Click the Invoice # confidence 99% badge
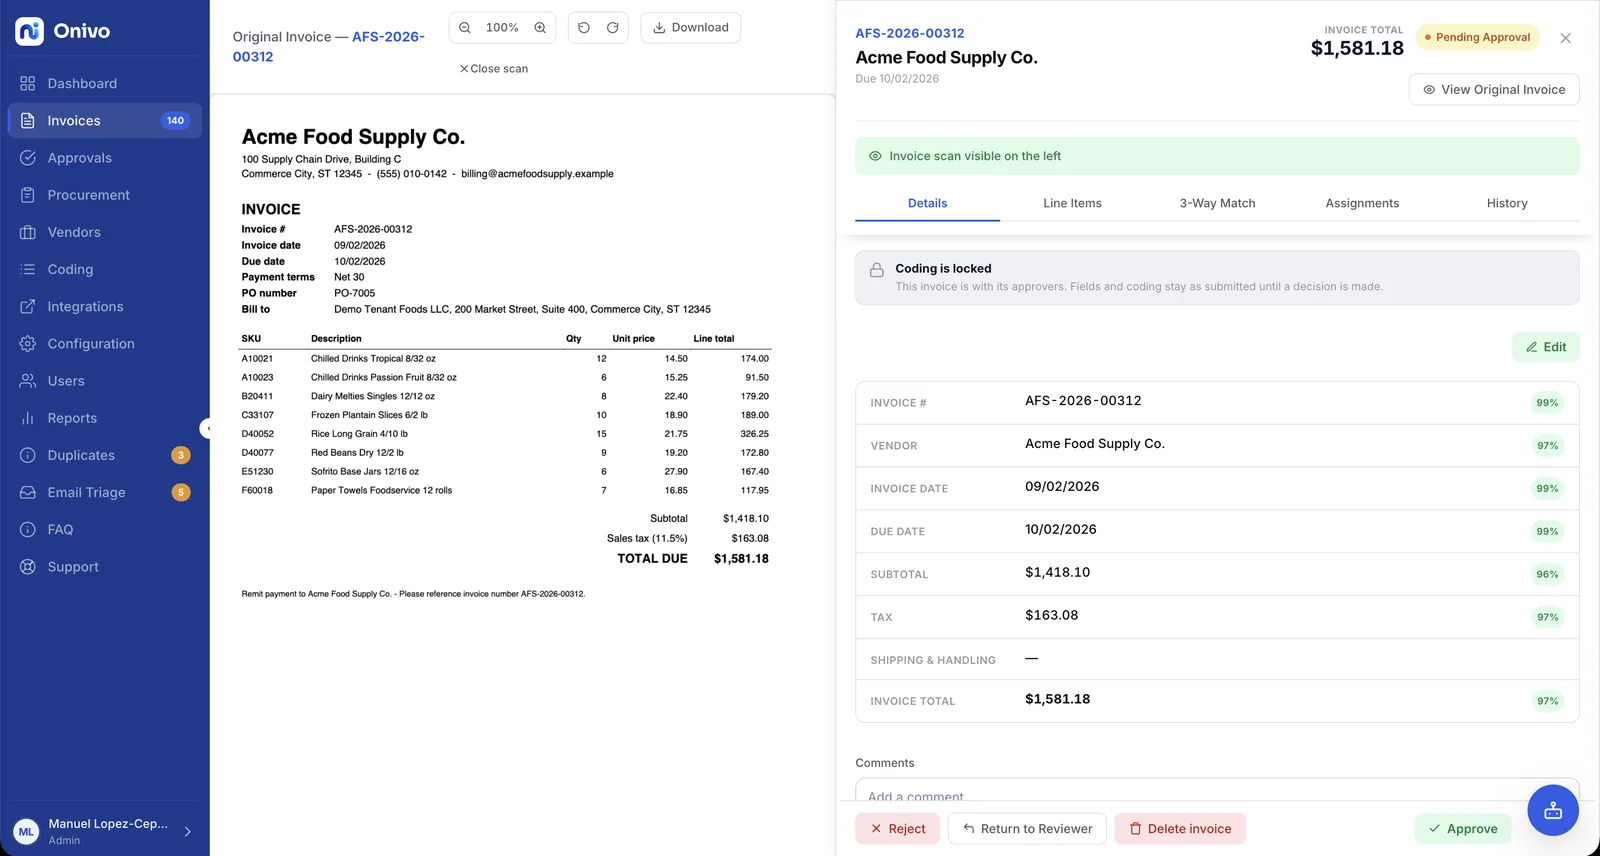The width and height of the screenshot is (1600, 856). coord(1547,403)
